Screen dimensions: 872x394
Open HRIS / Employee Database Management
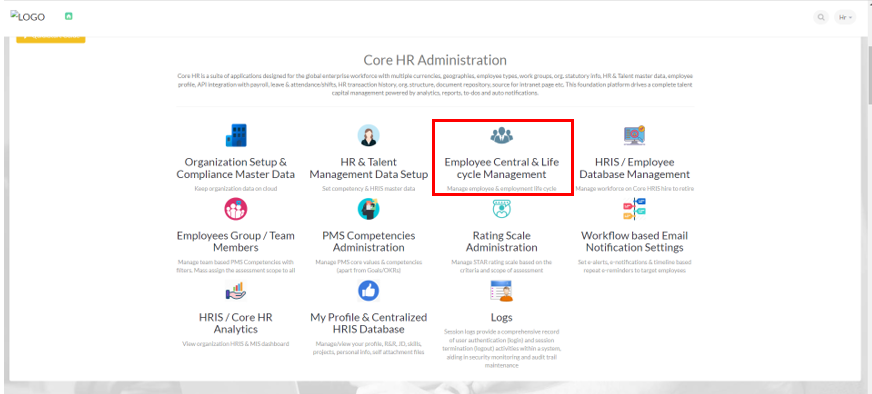point(635,168)
